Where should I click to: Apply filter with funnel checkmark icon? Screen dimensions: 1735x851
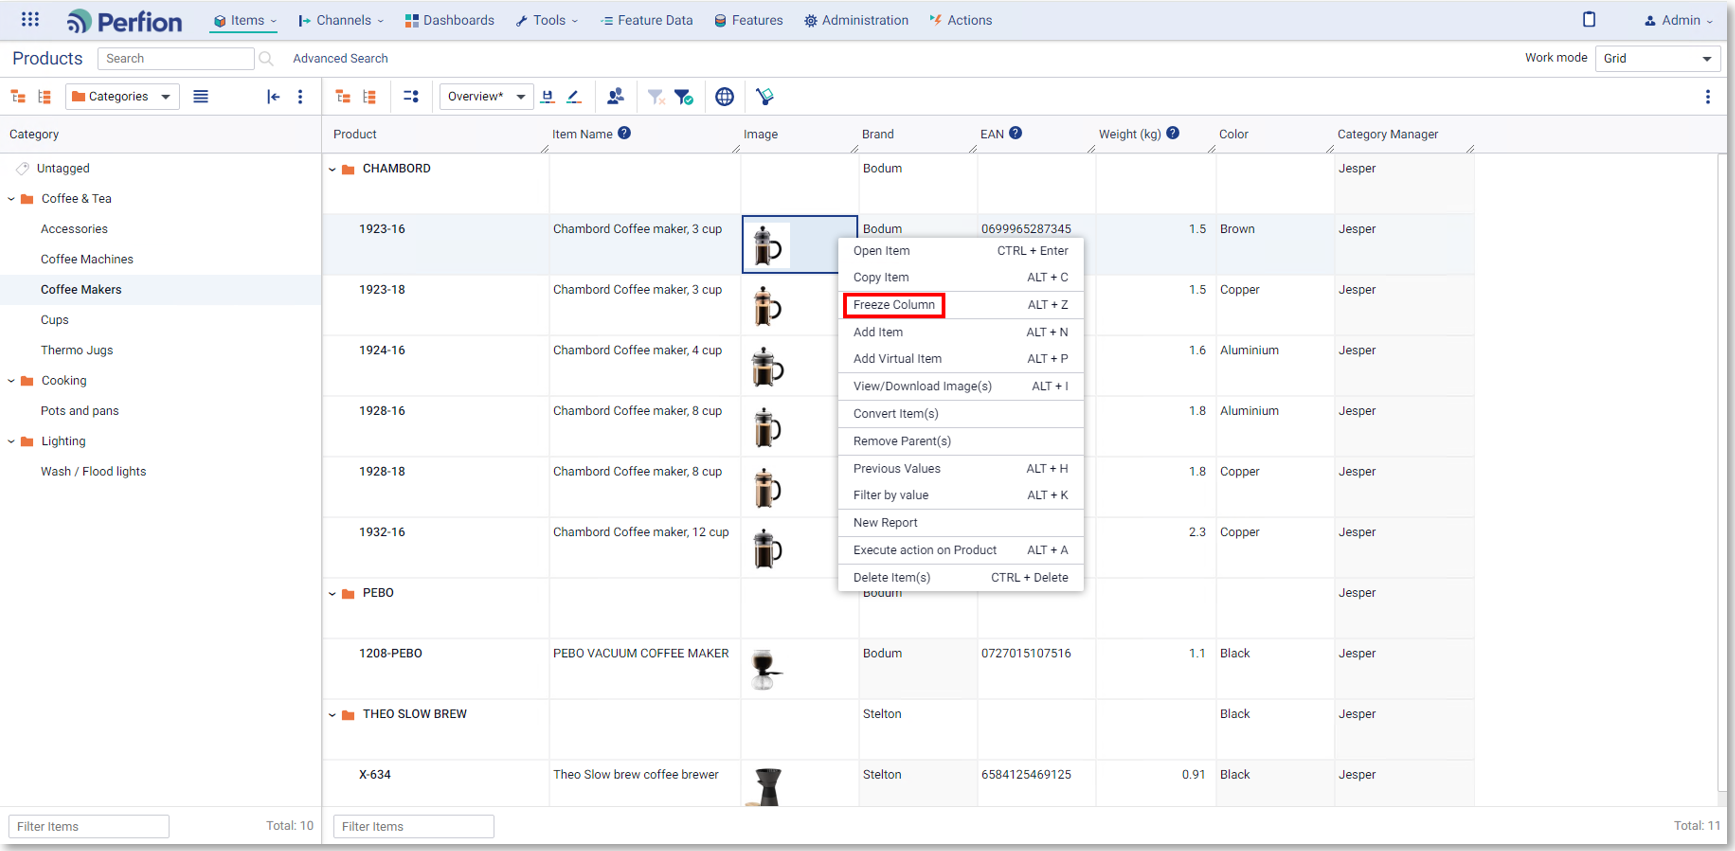click(684, 97)
